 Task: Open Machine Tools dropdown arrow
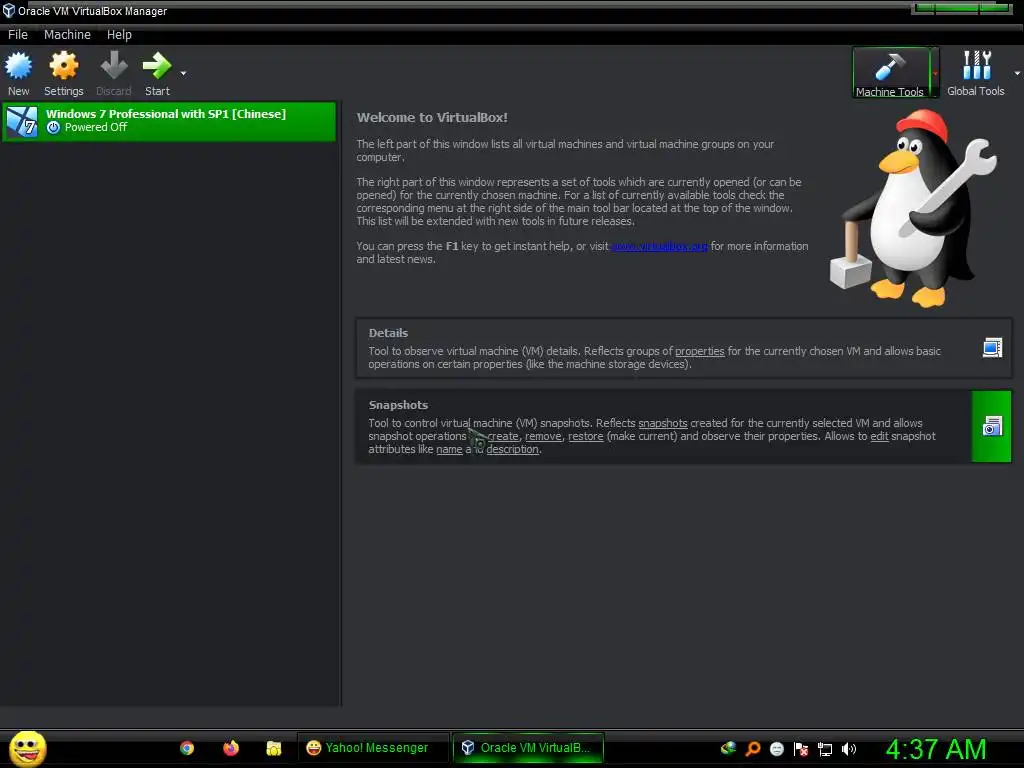coord(935,73)
